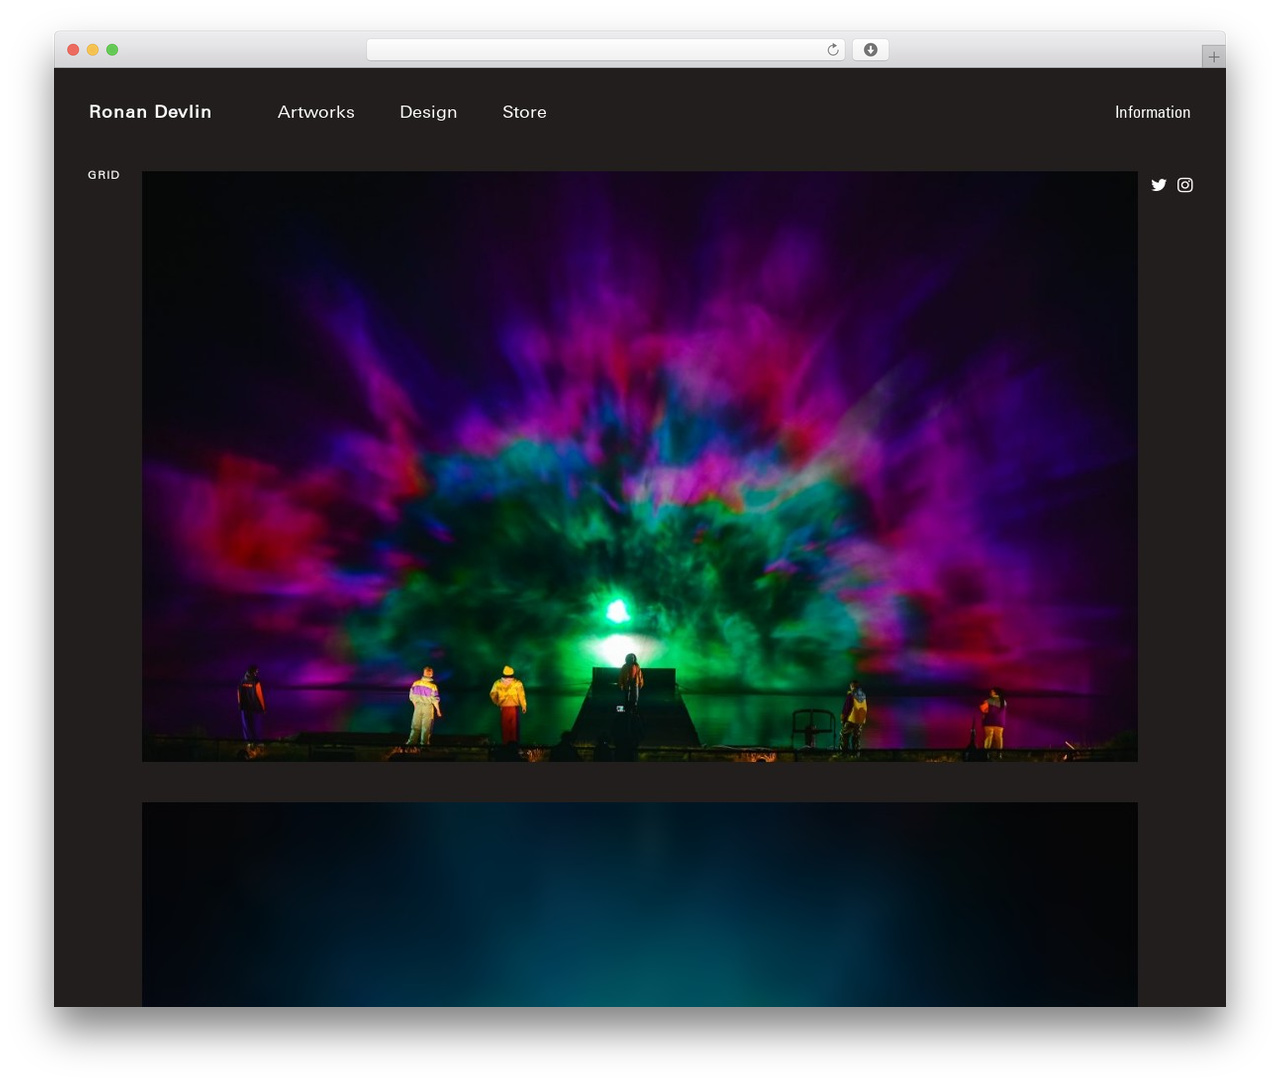Screen dimensions: 1280x1084
Task: Close the window with the red button
Action: [73, 50]
